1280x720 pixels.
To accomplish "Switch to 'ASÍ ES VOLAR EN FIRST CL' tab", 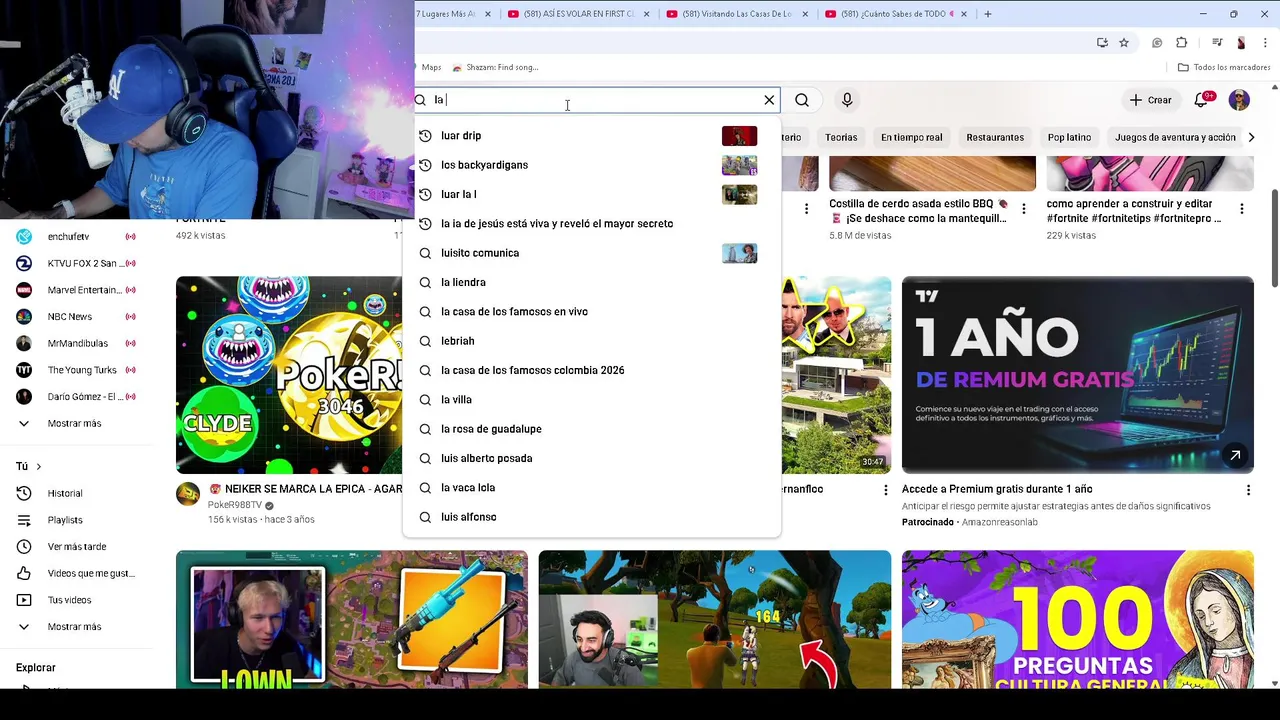I will pyautogui.click(x=579, y=14).
